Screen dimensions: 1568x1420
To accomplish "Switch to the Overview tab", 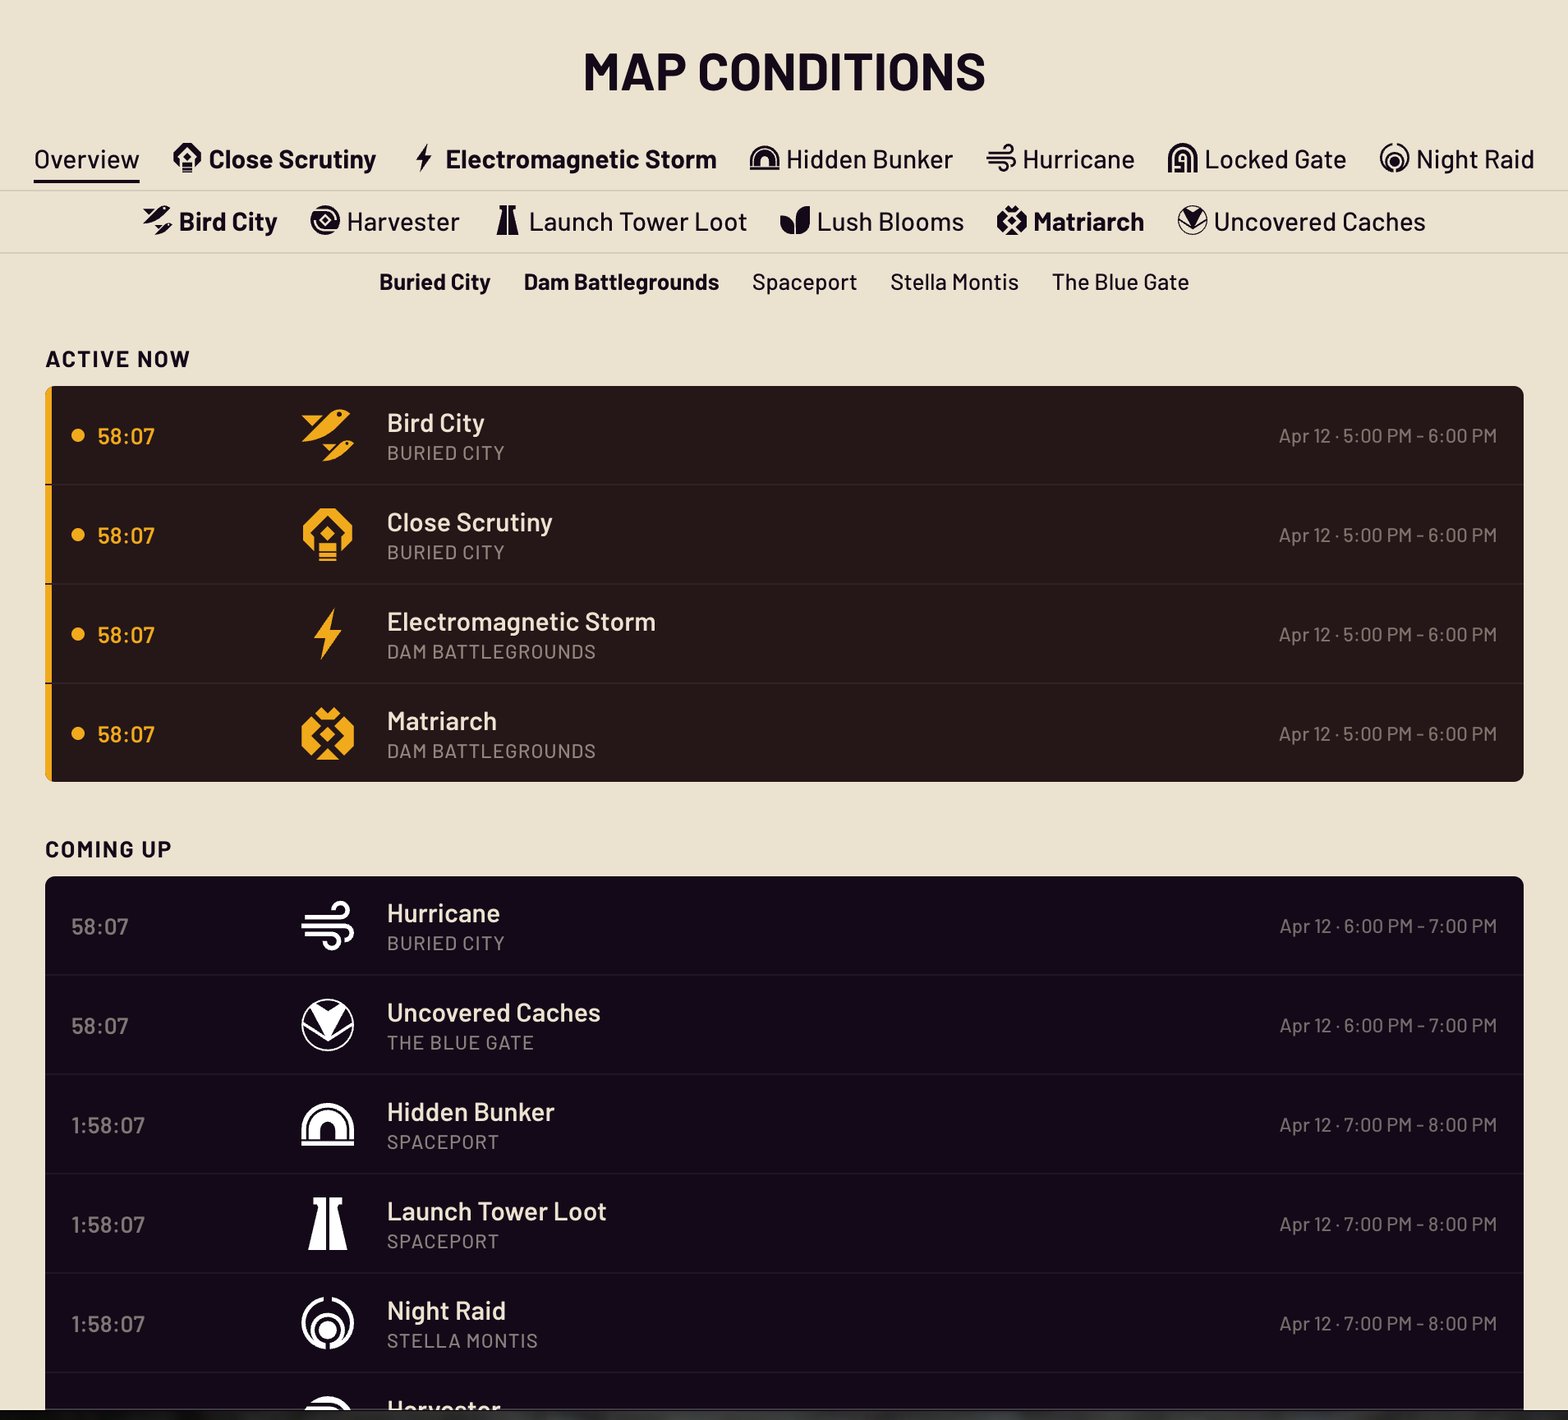I will pos(86,160).
